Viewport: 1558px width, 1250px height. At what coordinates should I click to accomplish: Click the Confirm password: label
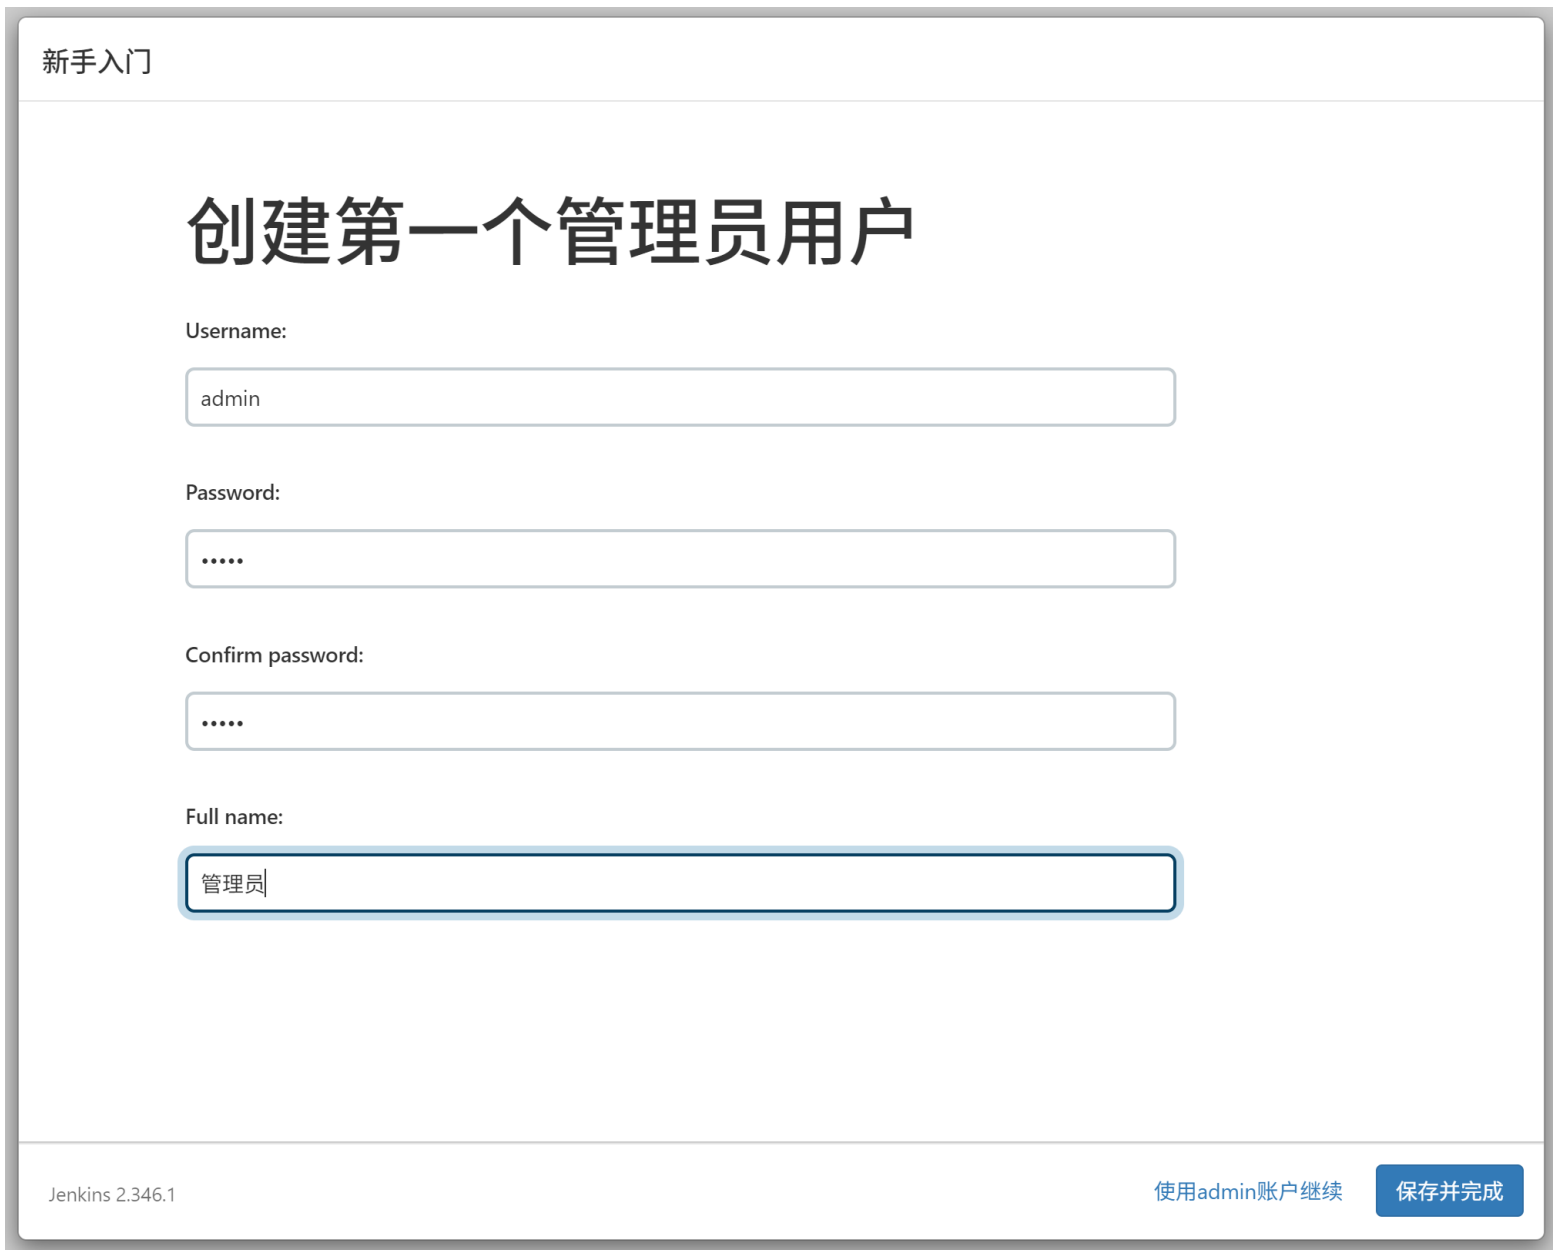click(275, 655)
